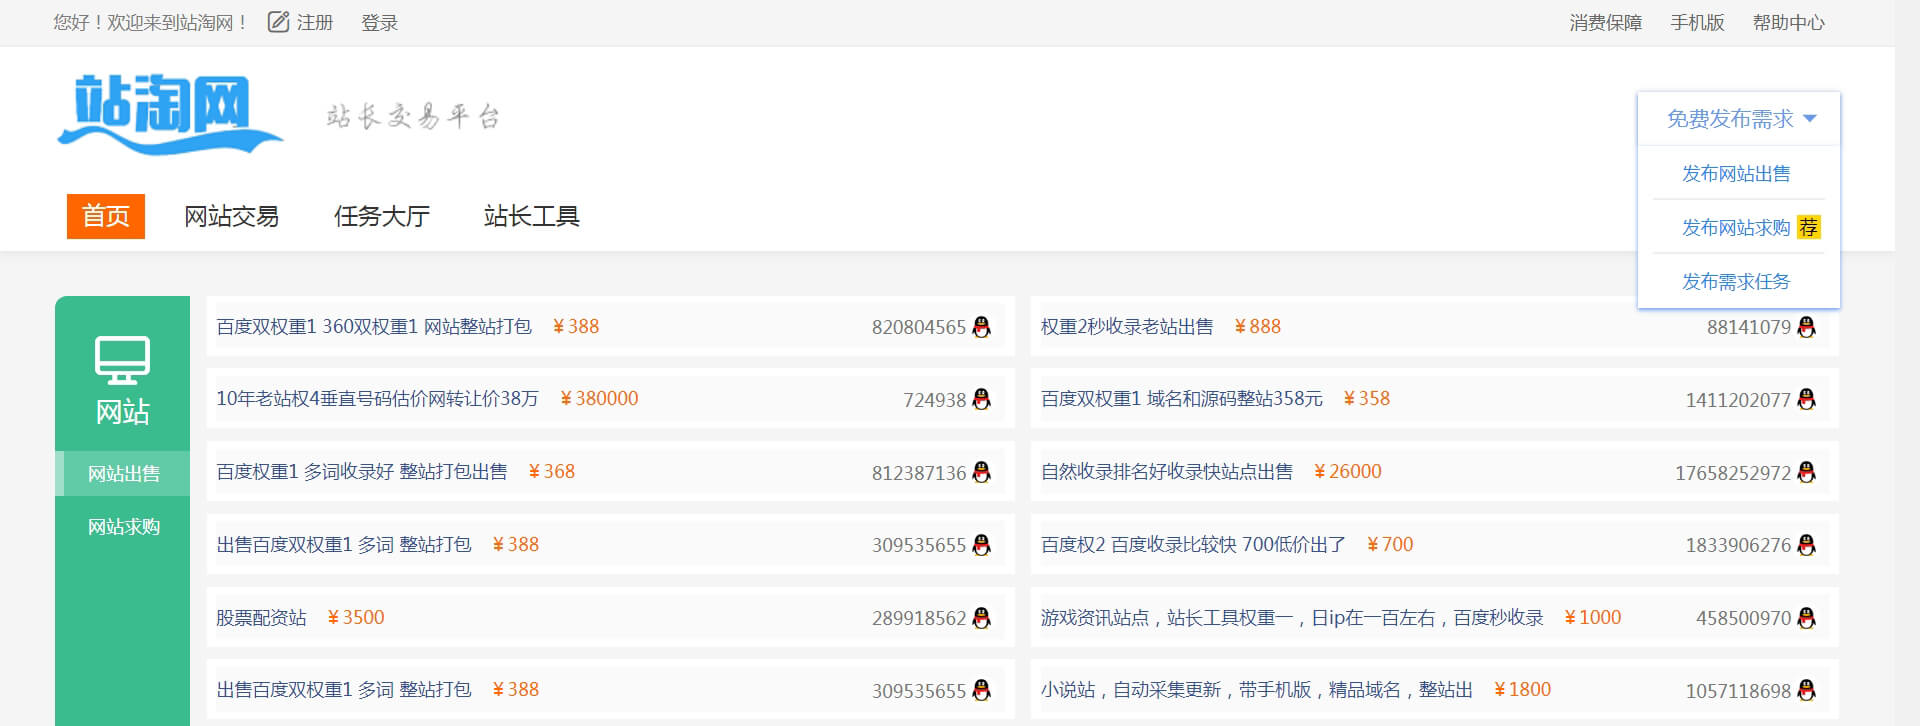Open the 网站交易 navigation tab

(231, 216)
